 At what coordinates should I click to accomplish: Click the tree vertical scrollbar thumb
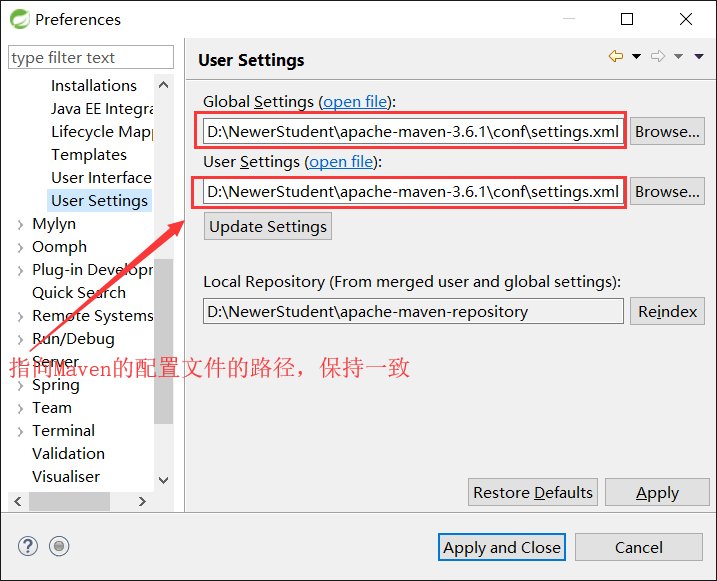[163, 341]
